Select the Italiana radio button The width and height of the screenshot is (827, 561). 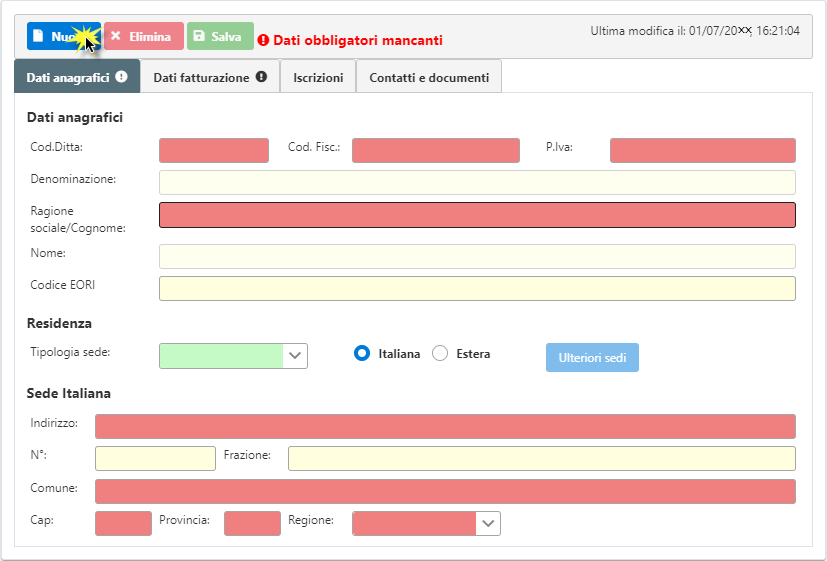362,354
